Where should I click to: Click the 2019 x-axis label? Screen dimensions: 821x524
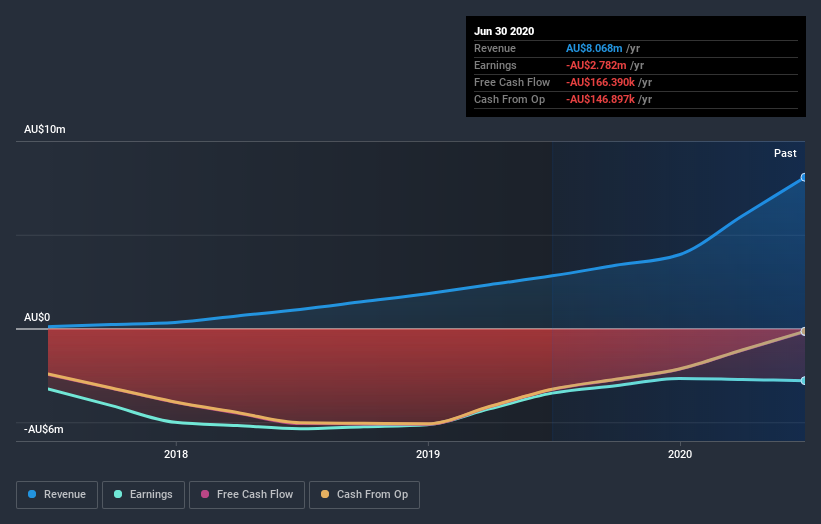click(x=428, y=454)
